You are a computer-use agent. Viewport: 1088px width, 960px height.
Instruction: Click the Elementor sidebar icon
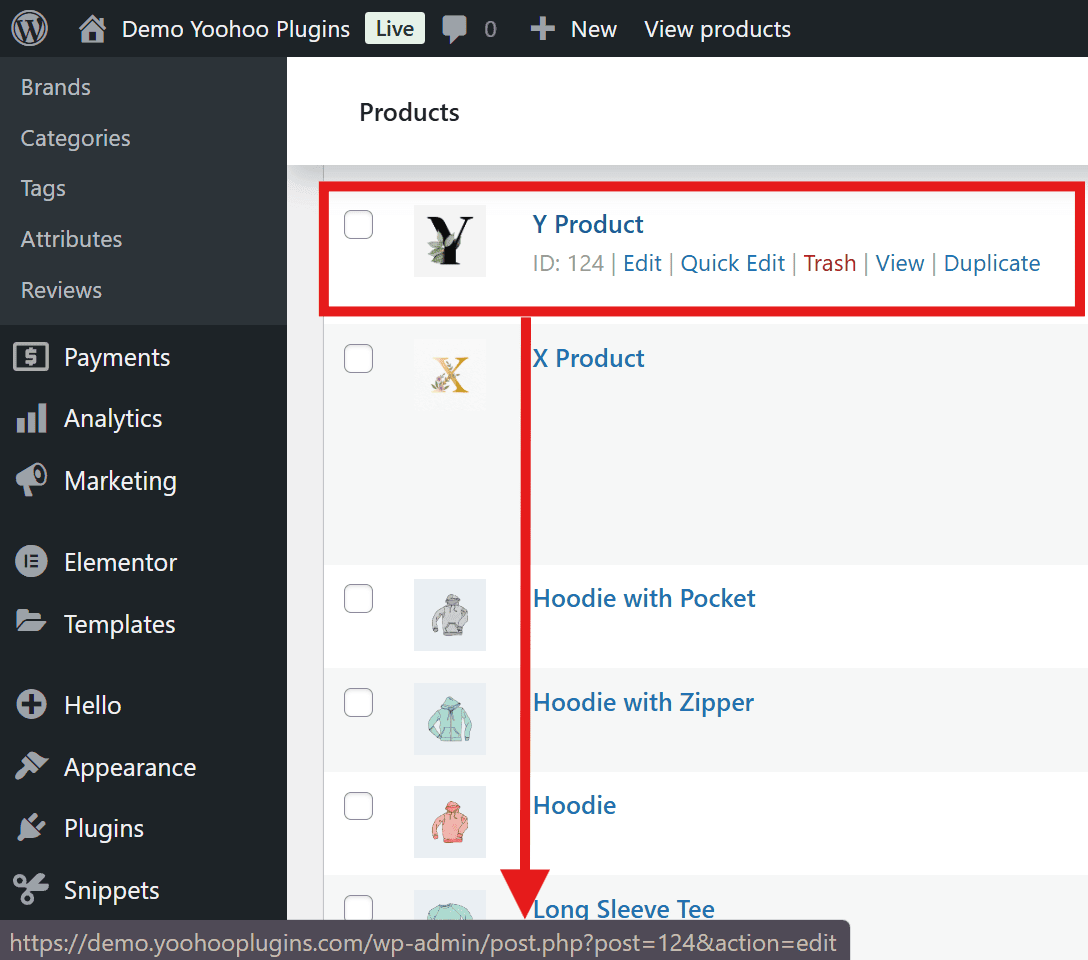pos(31,562)
